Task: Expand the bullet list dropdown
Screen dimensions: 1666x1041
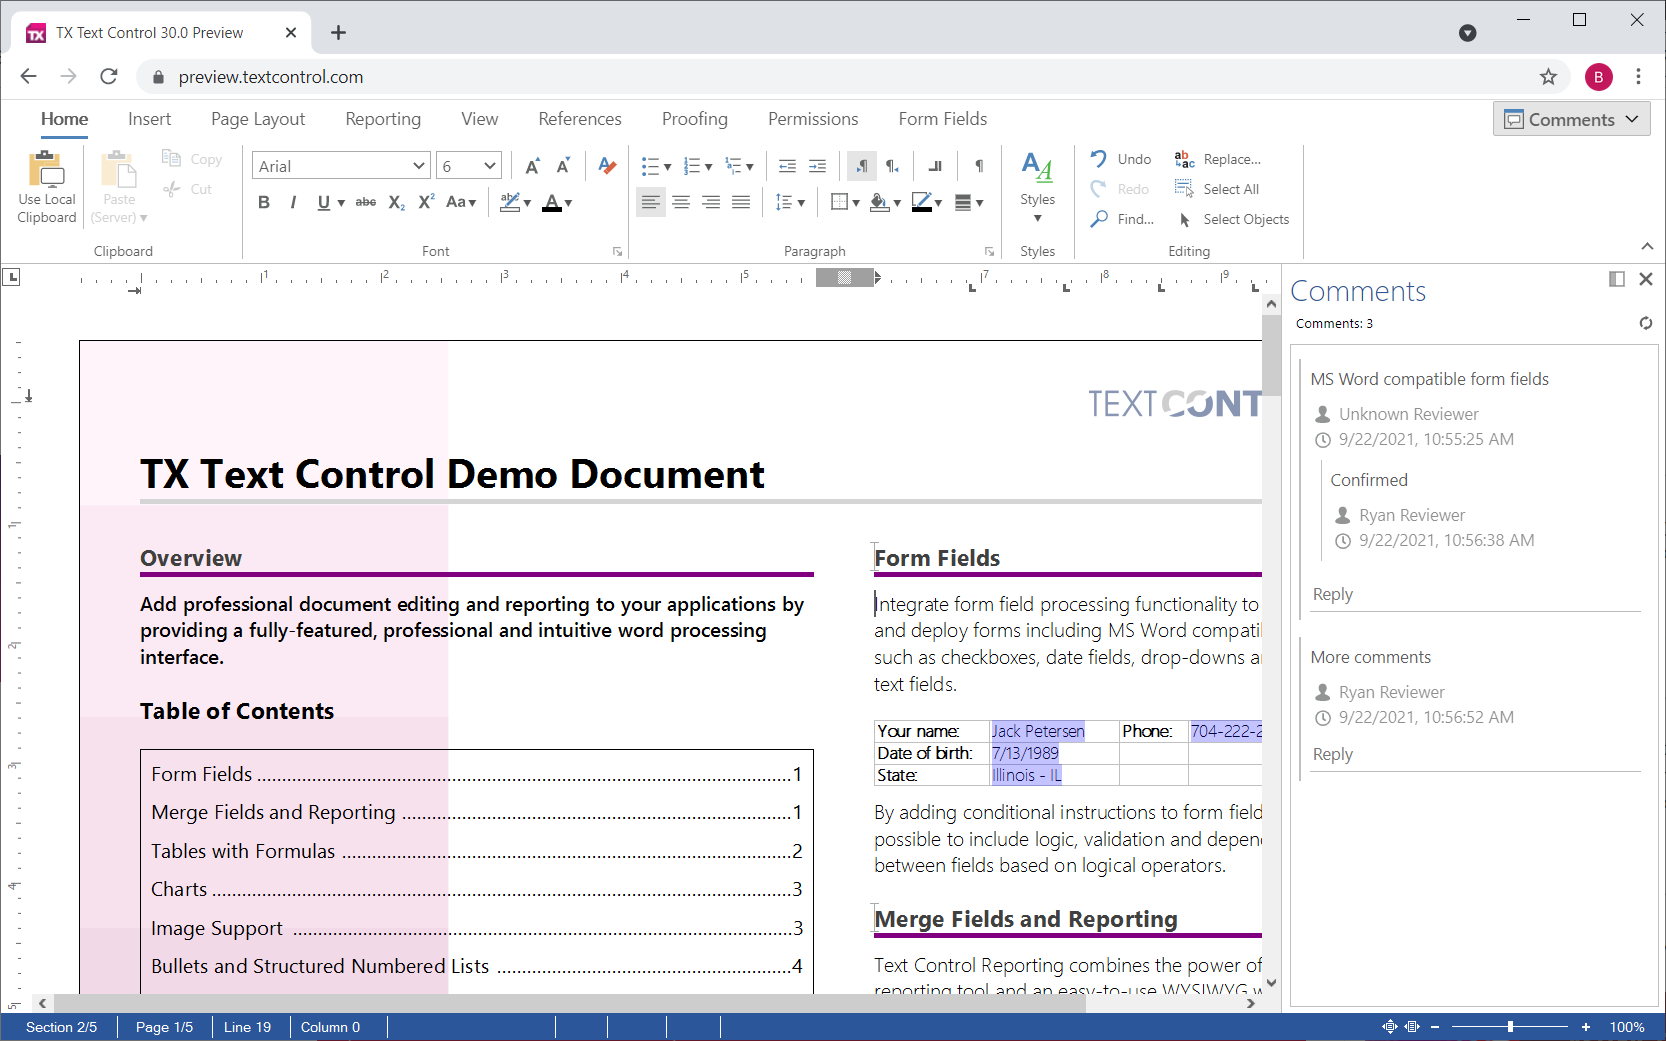Action: click(x=667, y=167)
